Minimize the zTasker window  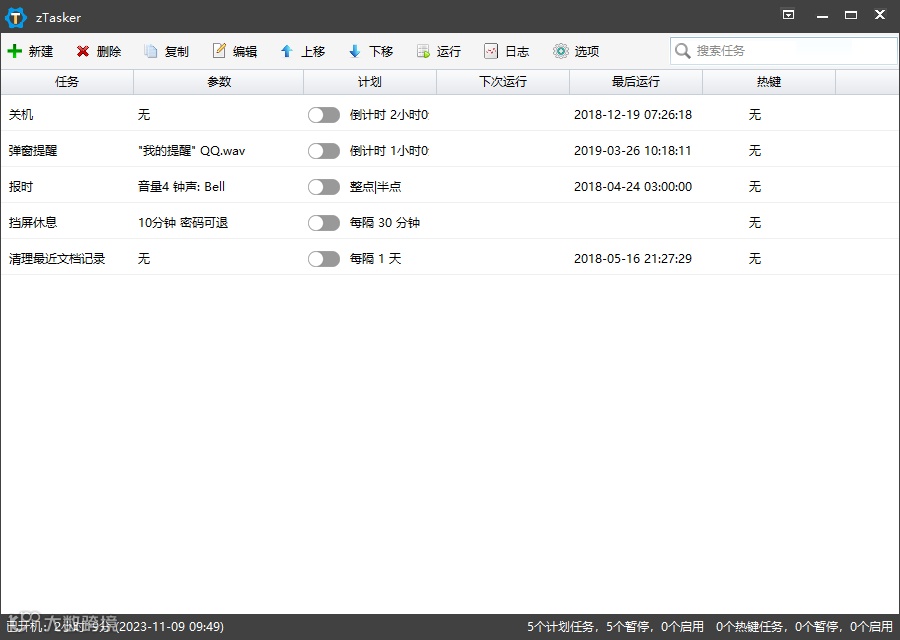822,15
